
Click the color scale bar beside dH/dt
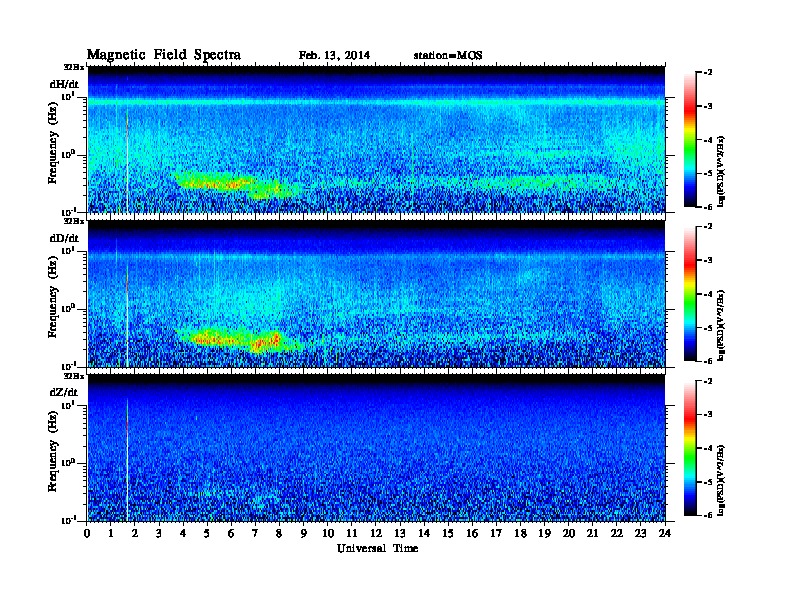pyautogui.click(x=689, y=140)
